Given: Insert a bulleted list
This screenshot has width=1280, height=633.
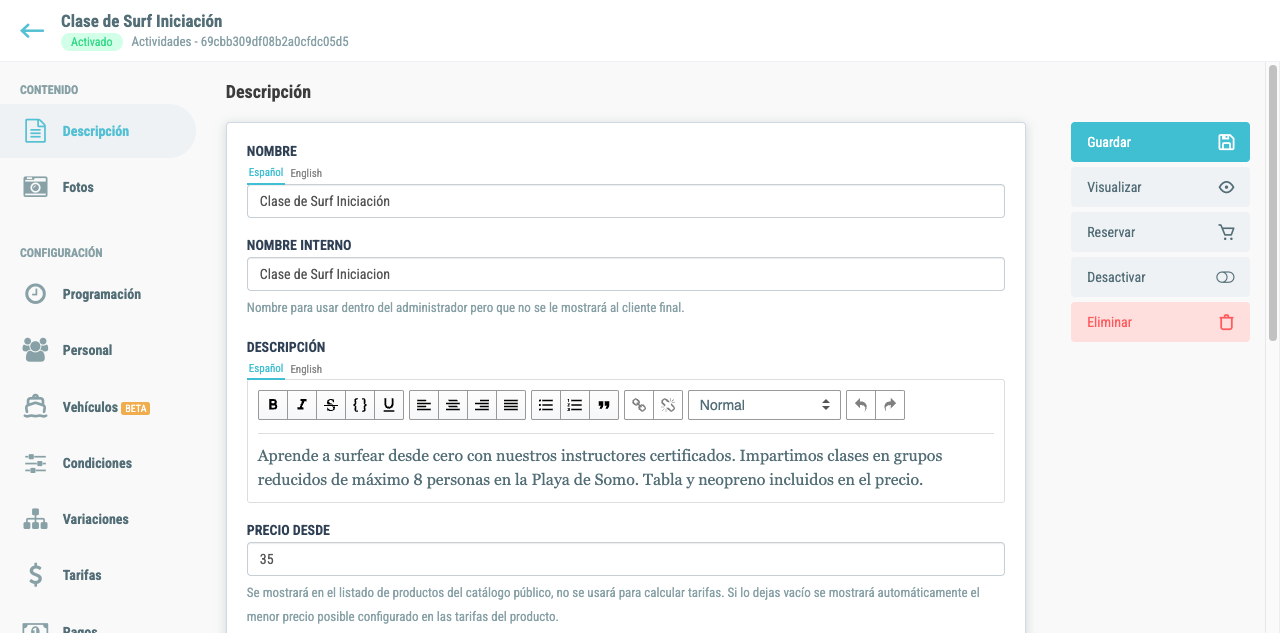Looking at the screenshot, I should coord(546,405).
